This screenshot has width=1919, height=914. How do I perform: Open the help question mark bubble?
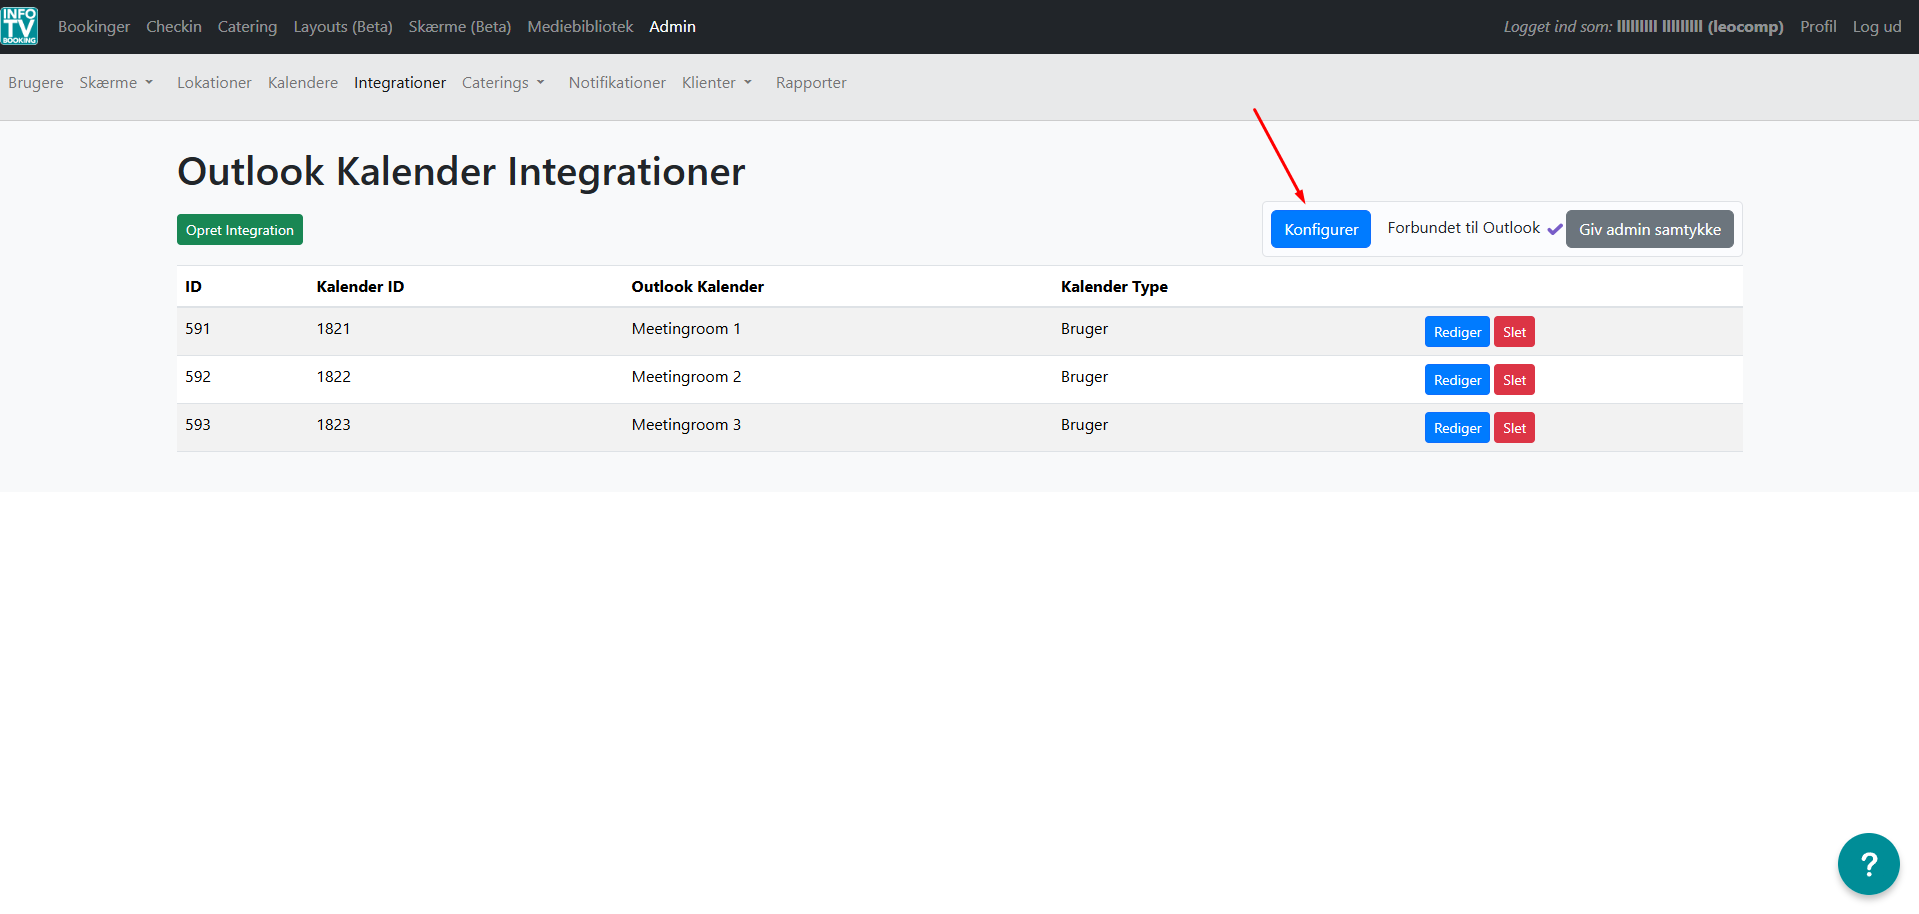click(1868, 864)
